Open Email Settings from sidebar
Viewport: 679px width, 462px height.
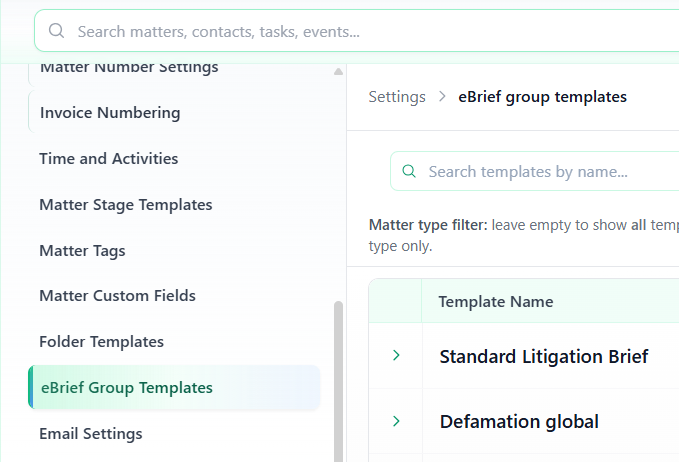pyautogui.click(x=90, y=434)
